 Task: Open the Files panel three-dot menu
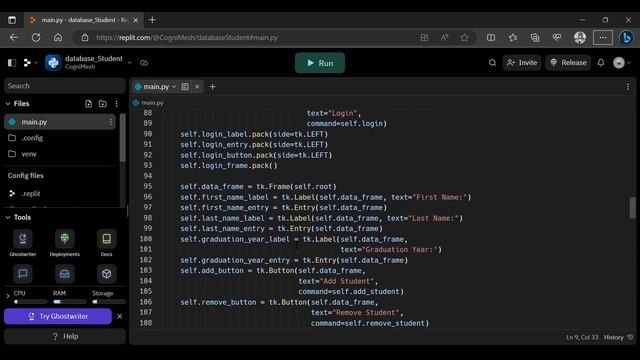coord(117,104)
